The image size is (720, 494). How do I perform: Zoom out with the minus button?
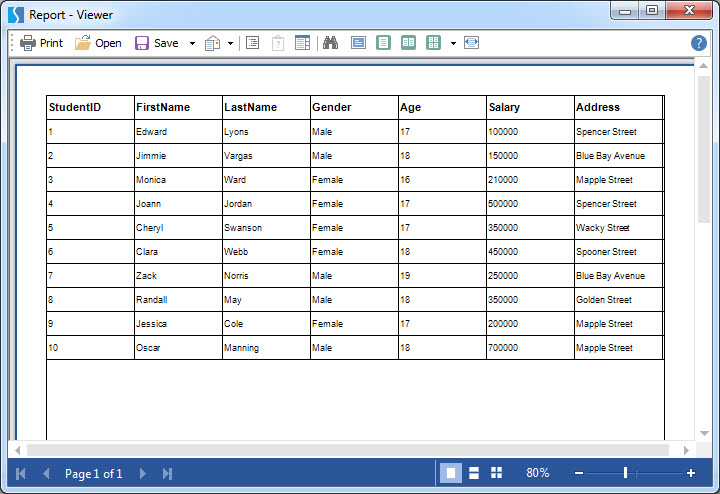pyautogui.click(x=579, y=473)
